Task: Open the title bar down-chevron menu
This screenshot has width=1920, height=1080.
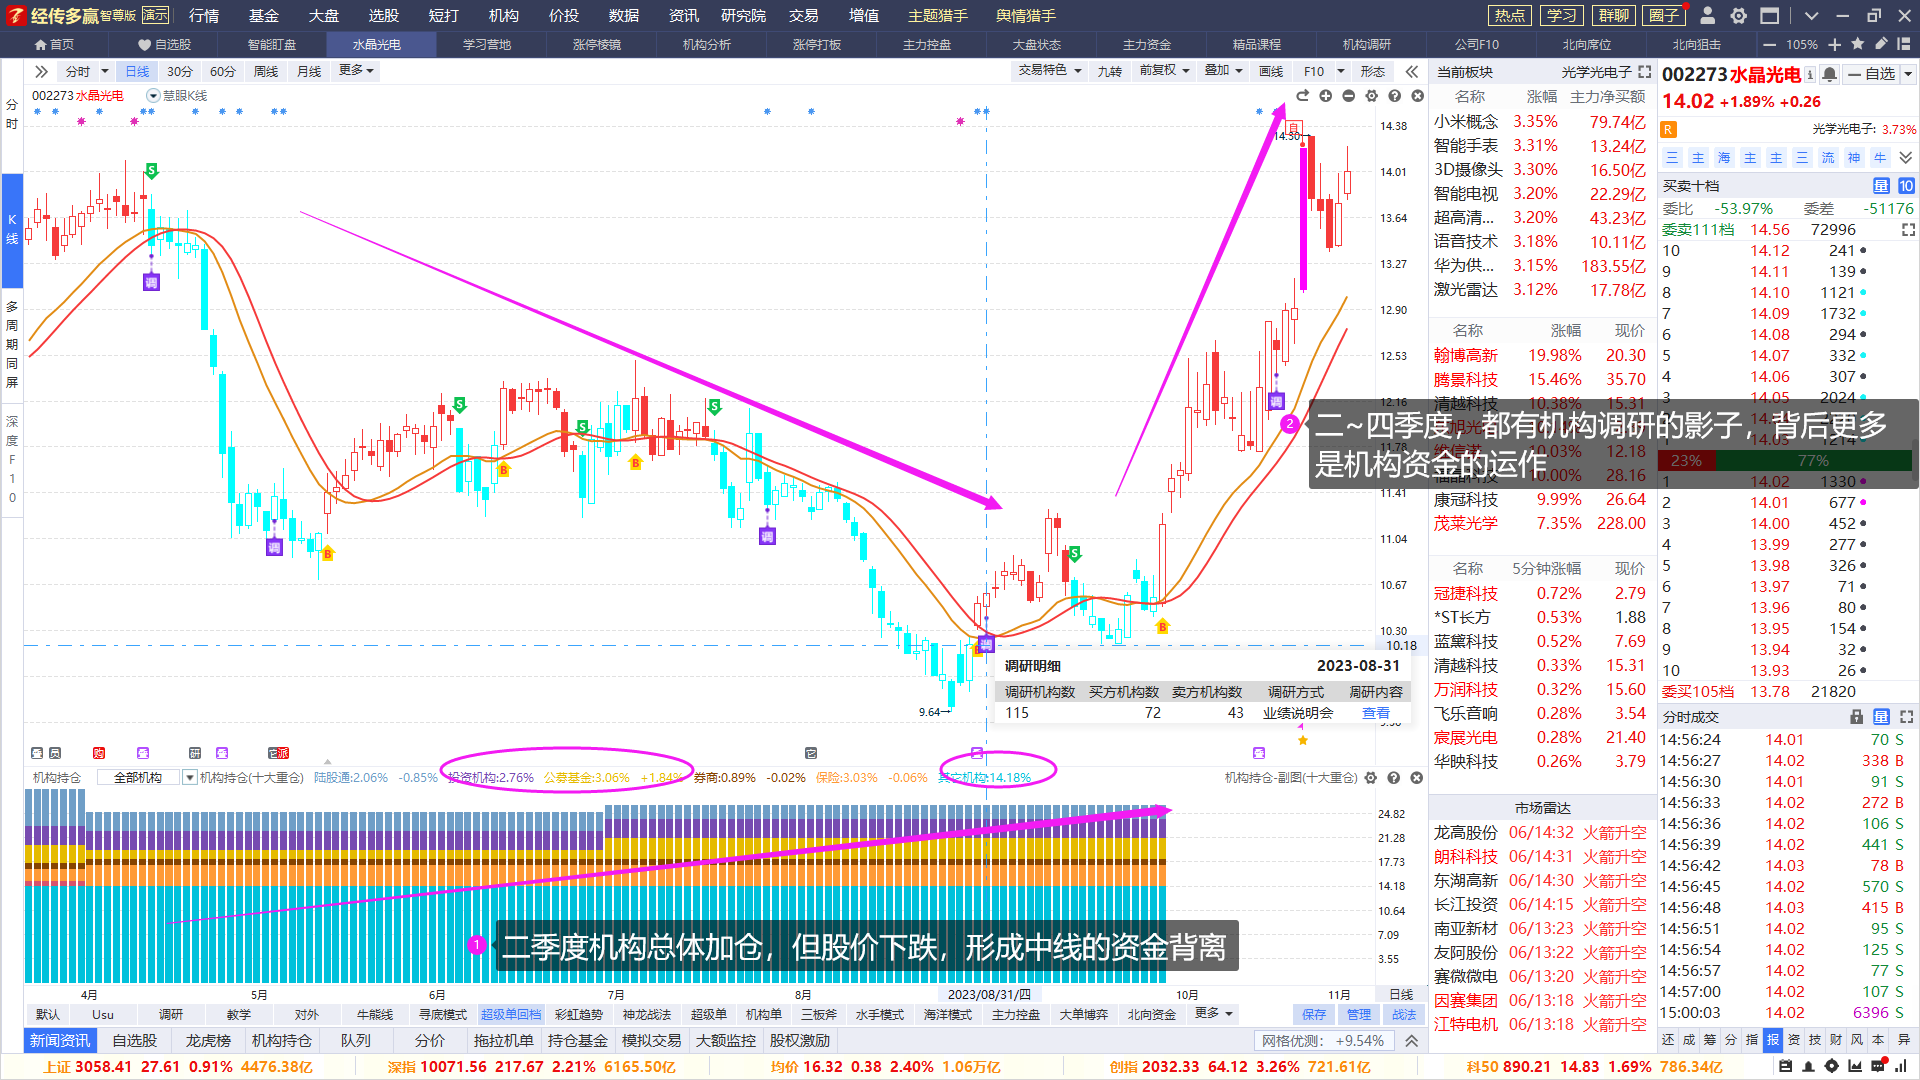Action: 1811,15
